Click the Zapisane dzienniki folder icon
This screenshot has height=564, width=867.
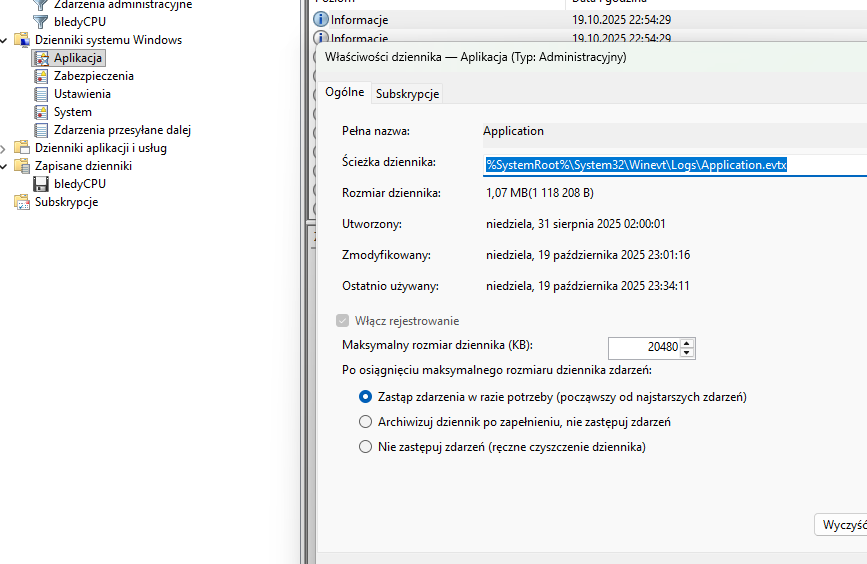(x=22, y=166)
